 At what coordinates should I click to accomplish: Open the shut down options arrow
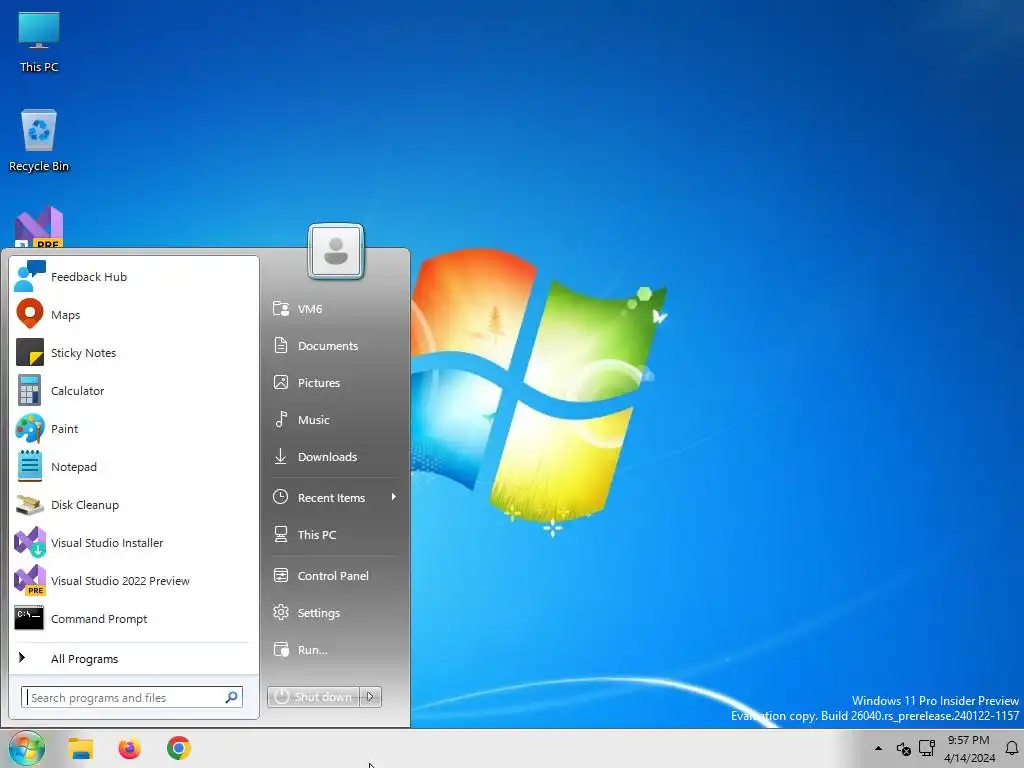click(x=370, y=697)
